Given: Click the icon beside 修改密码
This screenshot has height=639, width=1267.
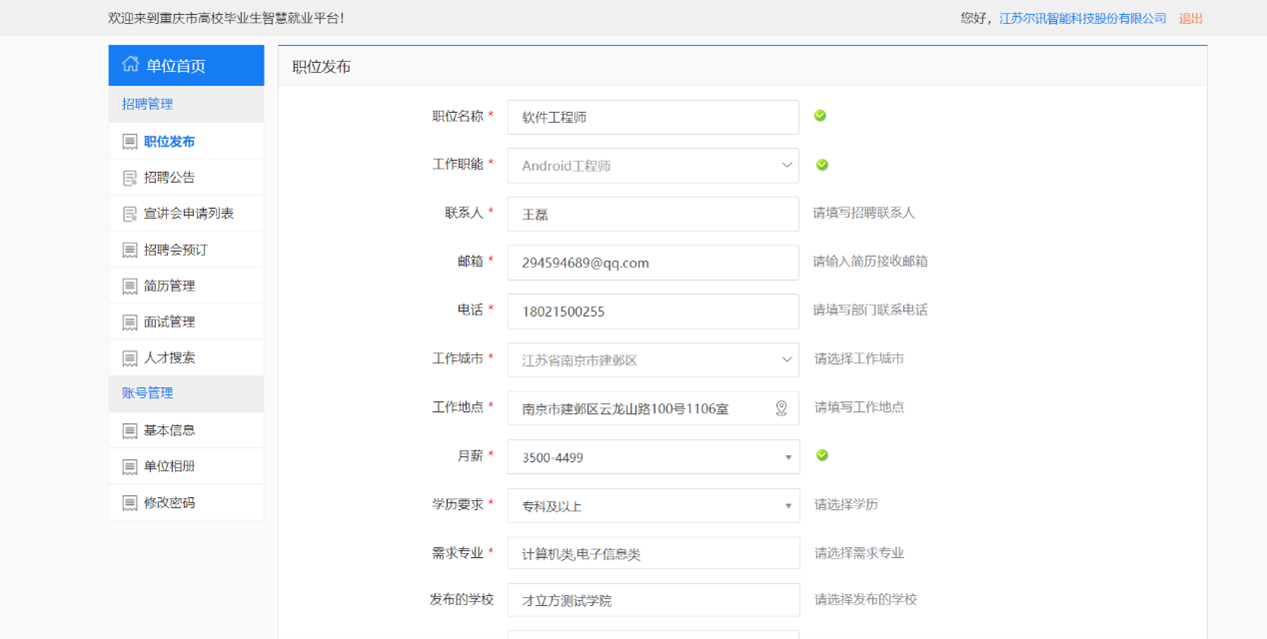Looking at the screenshot, I should 129,503.
